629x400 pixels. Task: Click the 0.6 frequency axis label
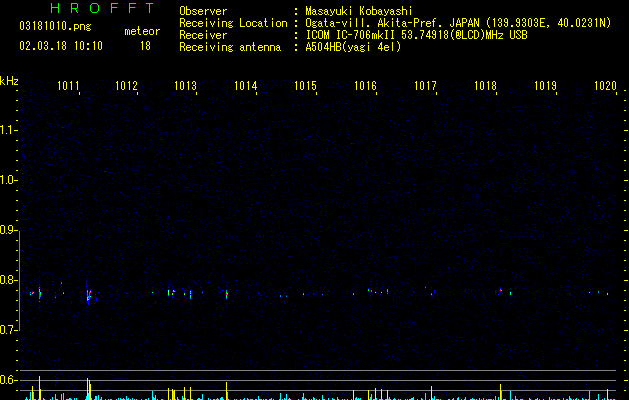click(x=8, y=380)
